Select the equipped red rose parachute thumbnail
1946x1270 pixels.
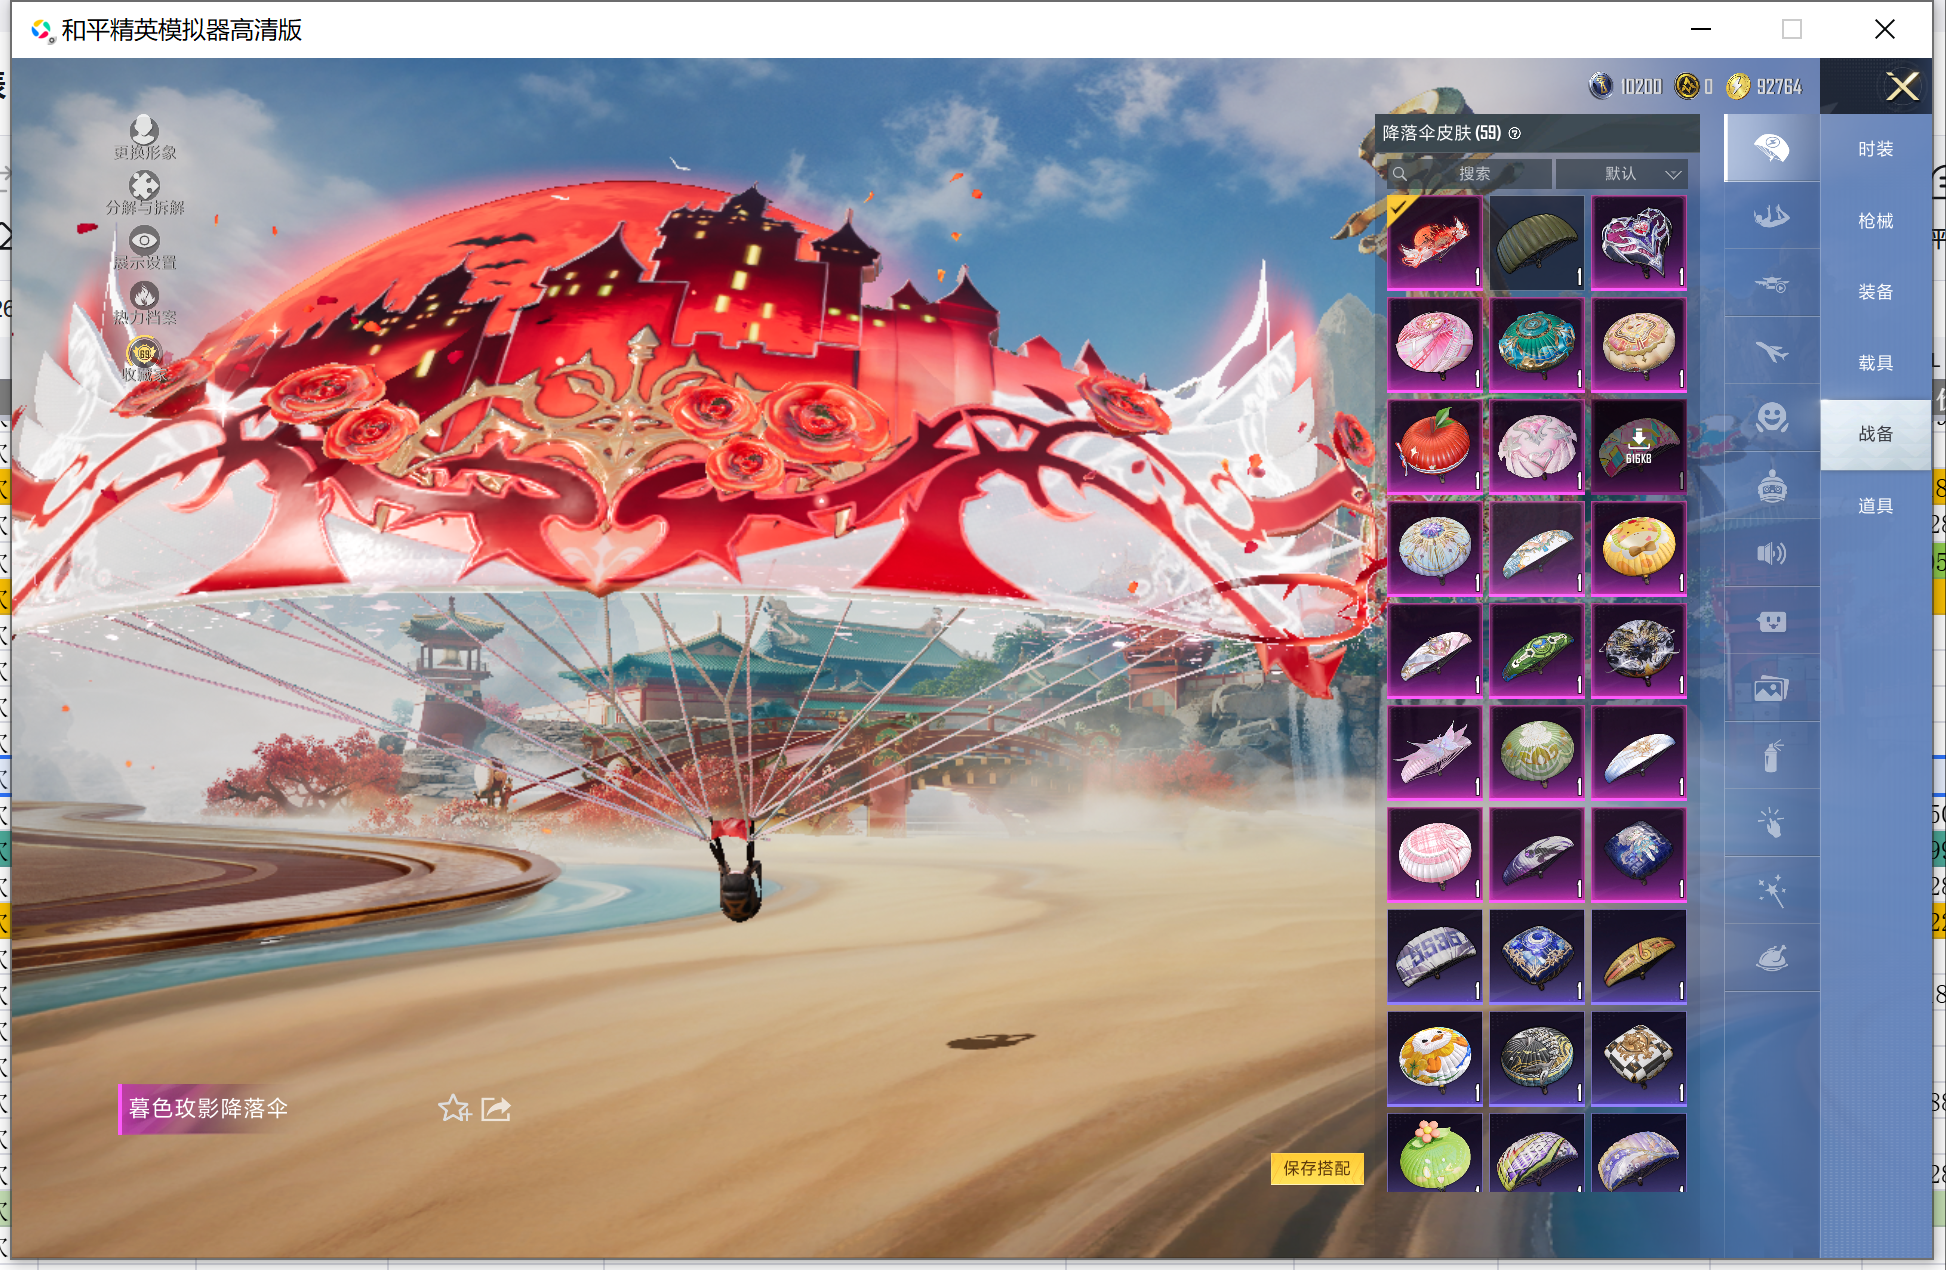1434,243
